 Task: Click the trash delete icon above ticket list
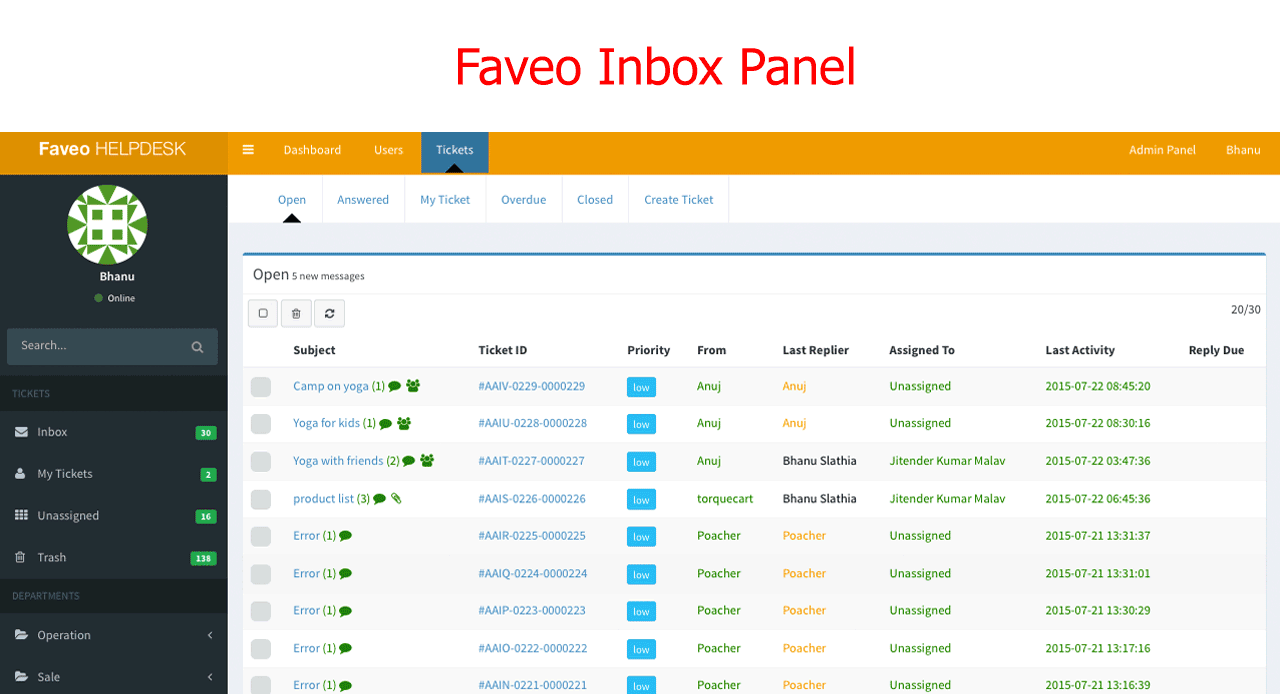point(296,313)
